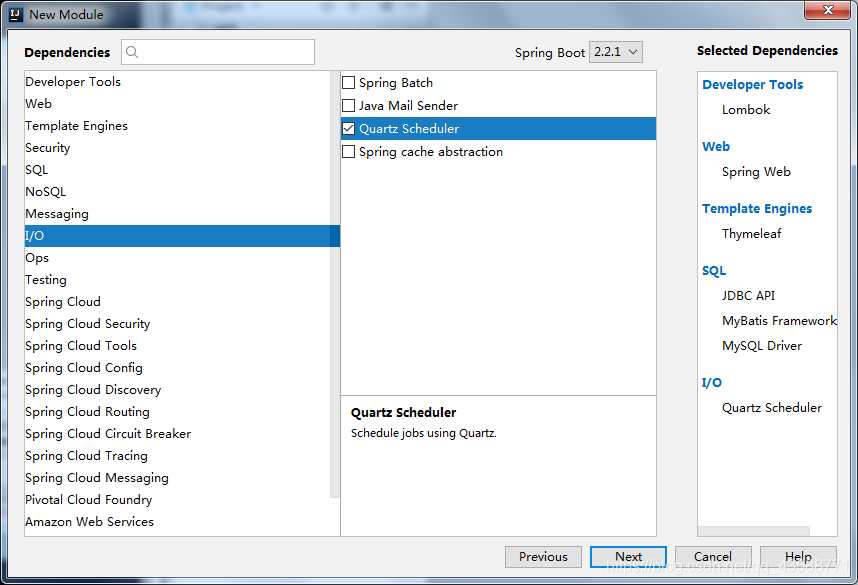858x585 pixels.
Task: Enable the Java Mail Sender checkbox
Action: tap(349, 106)
